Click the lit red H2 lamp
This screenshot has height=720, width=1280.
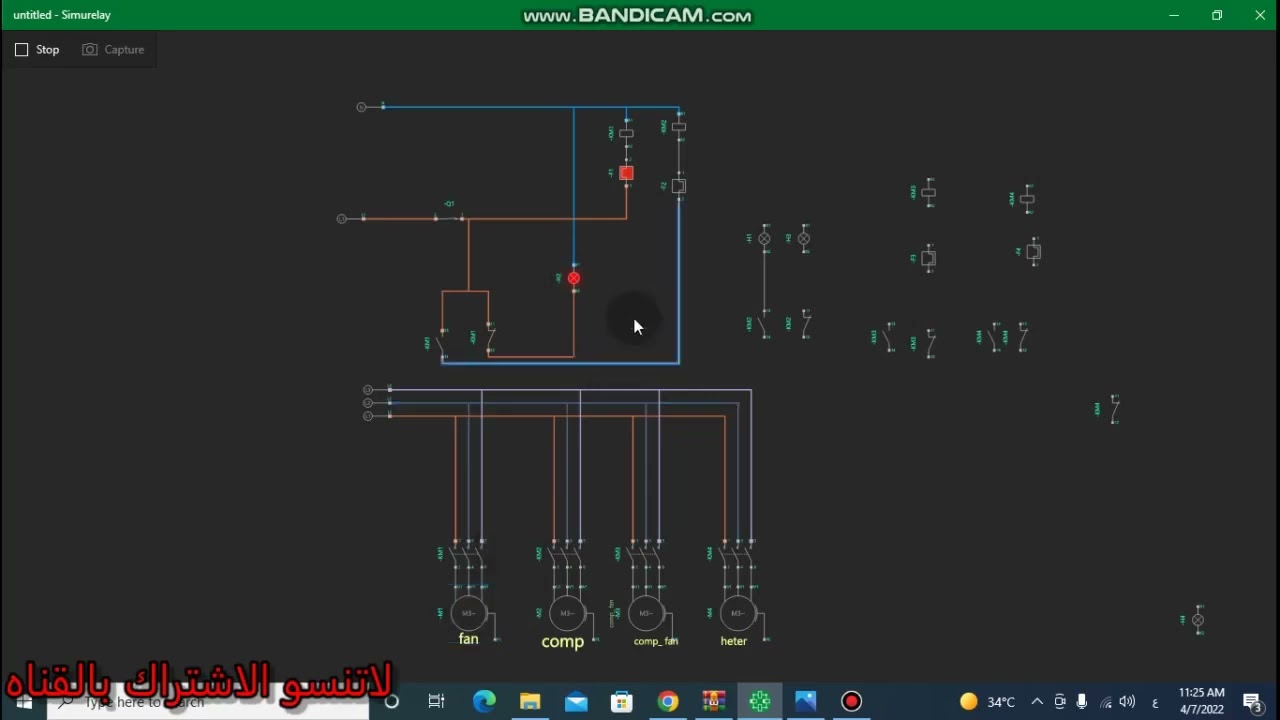574,278
